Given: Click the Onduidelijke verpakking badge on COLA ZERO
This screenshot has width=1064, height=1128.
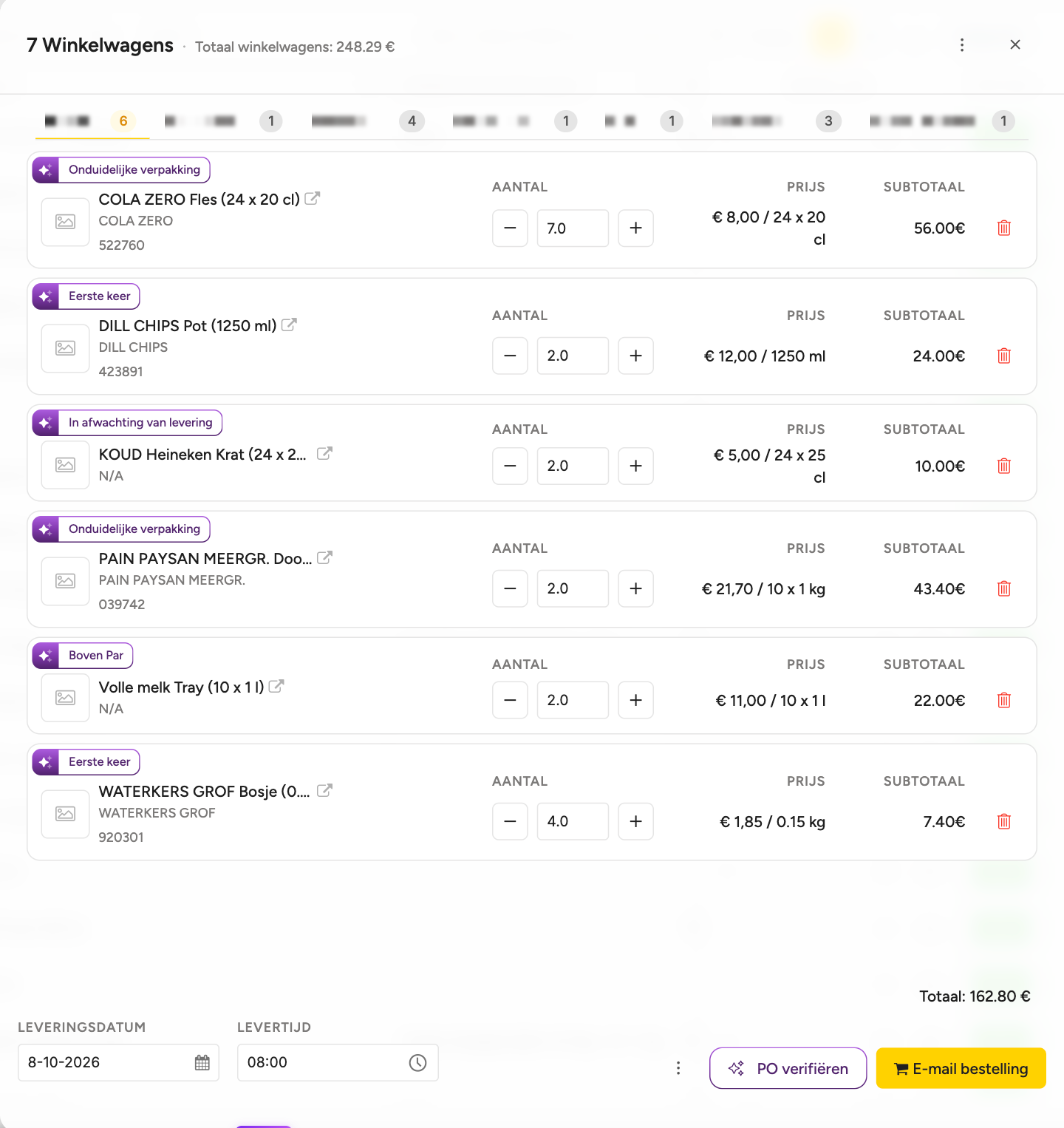Looking at the screenshot, I should (x=122, y=170).
